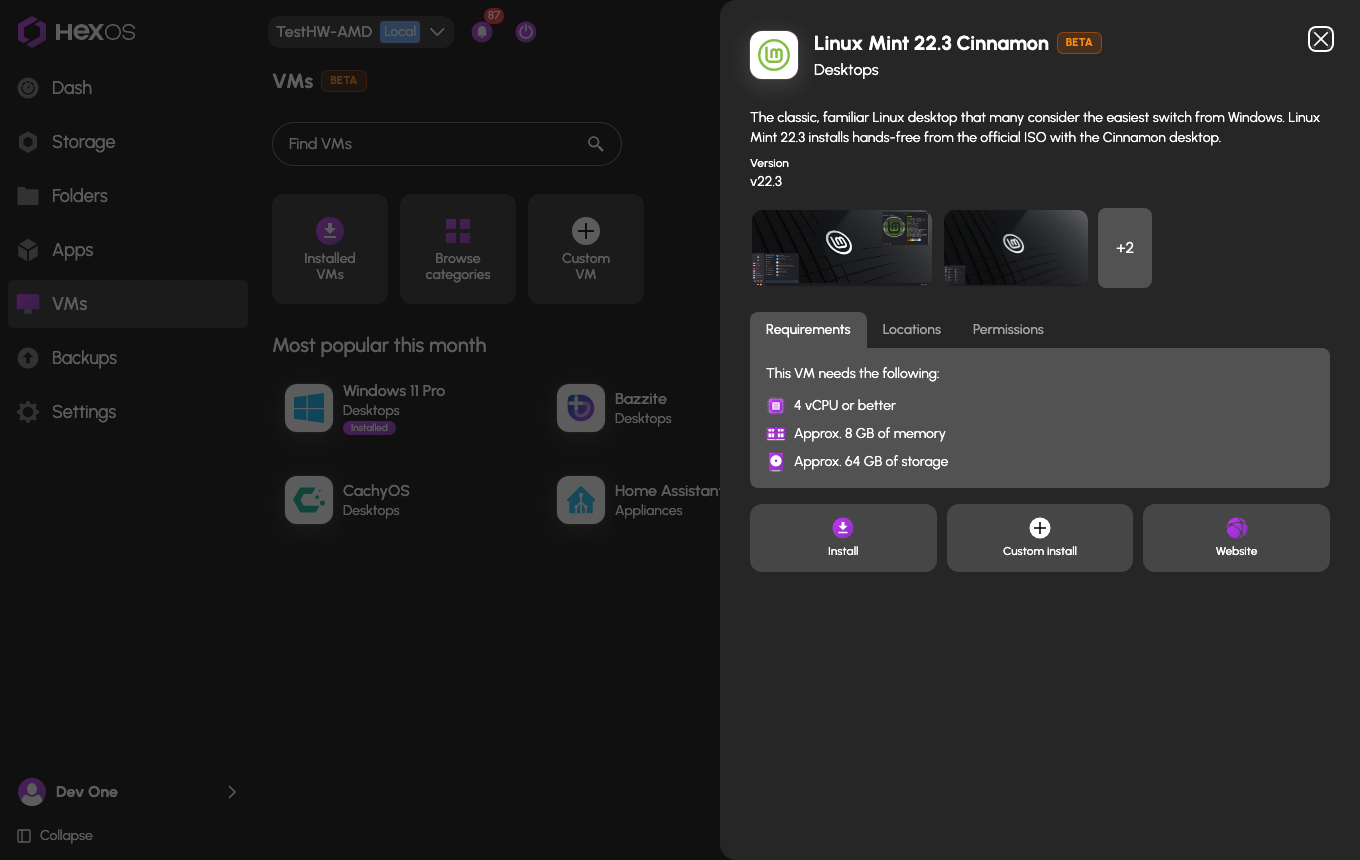
Task: Click the "Most popular this month" heading
Action: pyautogui.click(x=380, y=346)
